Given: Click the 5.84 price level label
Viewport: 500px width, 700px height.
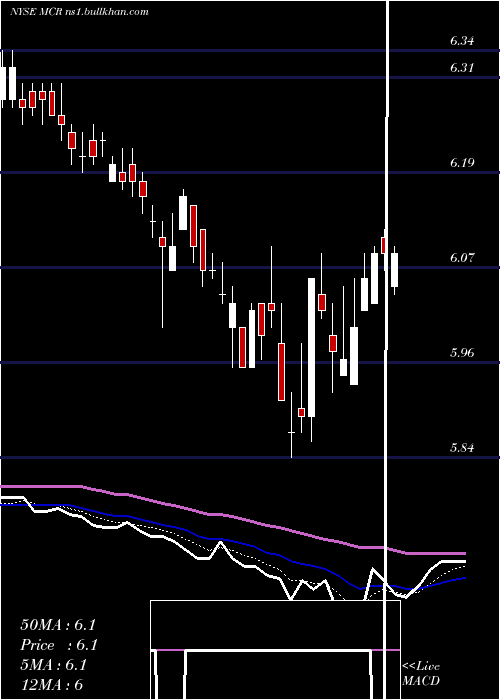Looking at the screenshot, I should [x=462, y=447].
